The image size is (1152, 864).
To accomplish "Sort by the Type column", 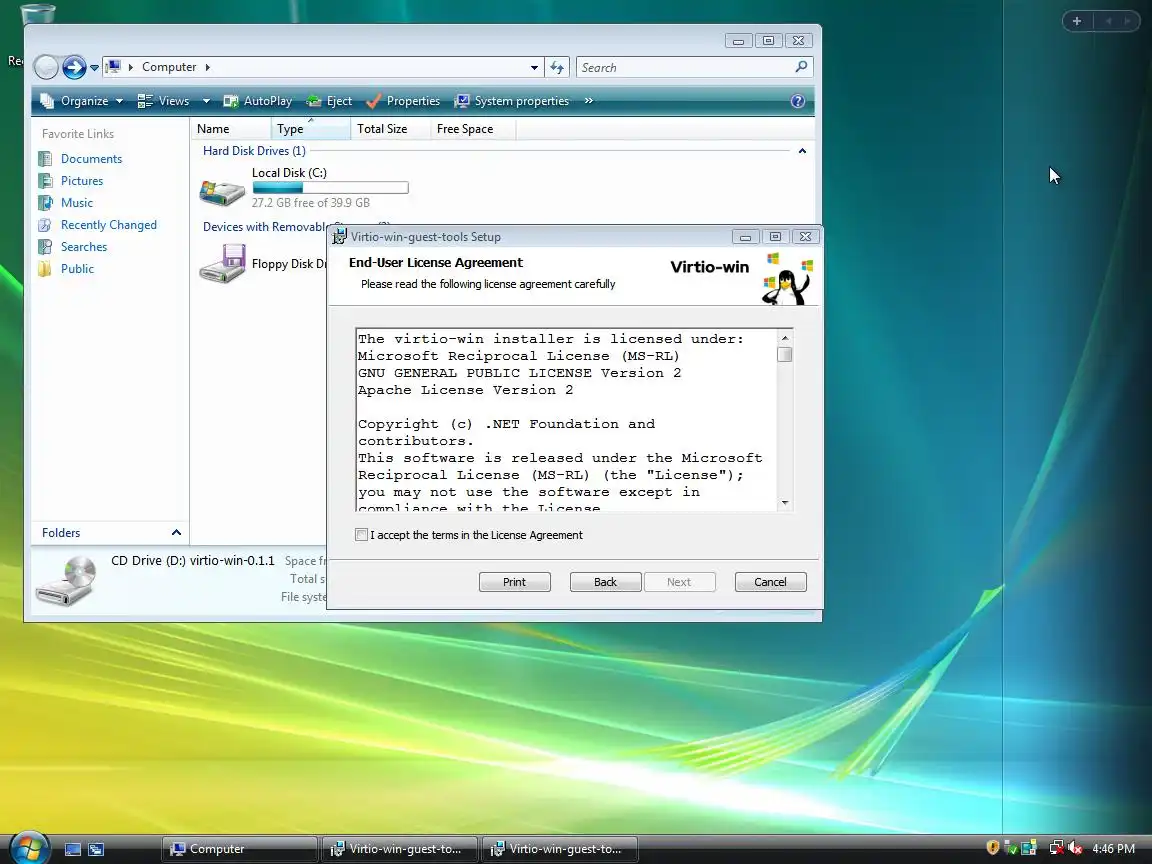I will pos(311,129).
